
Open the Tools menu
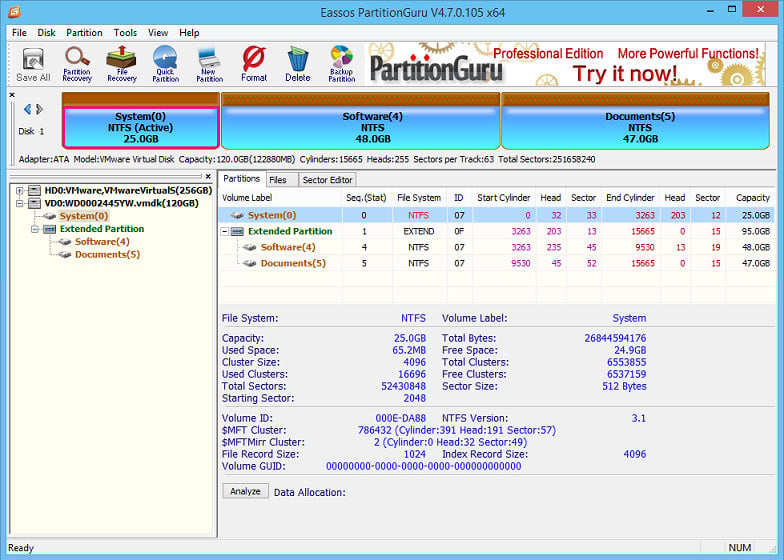(125, 32)
